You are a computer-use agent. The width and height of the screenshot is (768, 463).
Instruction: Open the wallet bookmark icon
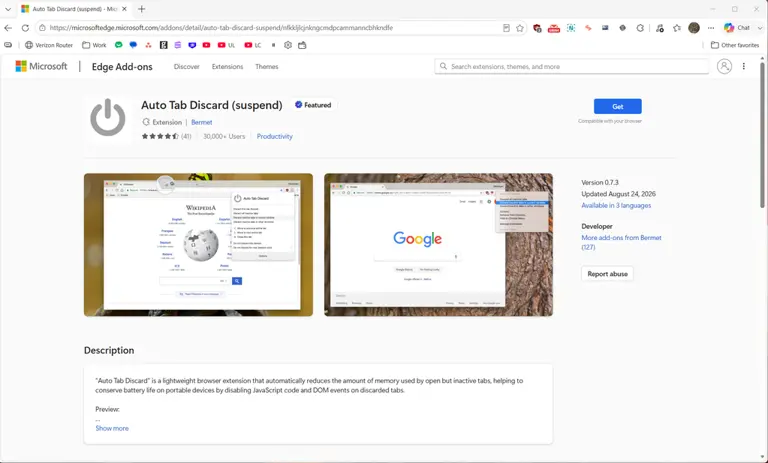[x=302, y=45]
